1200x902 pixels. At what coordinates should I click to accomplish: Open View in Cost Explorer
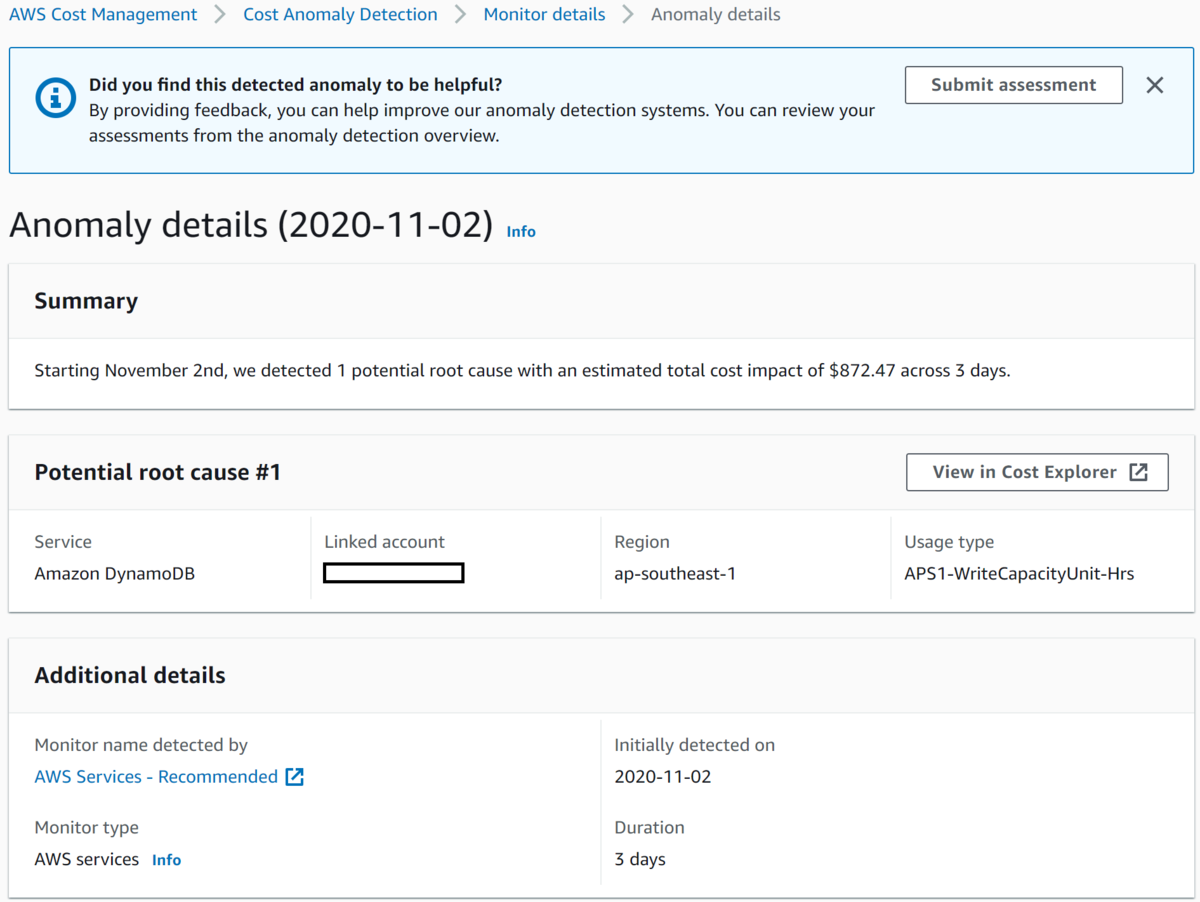(x=1037, y=472)
